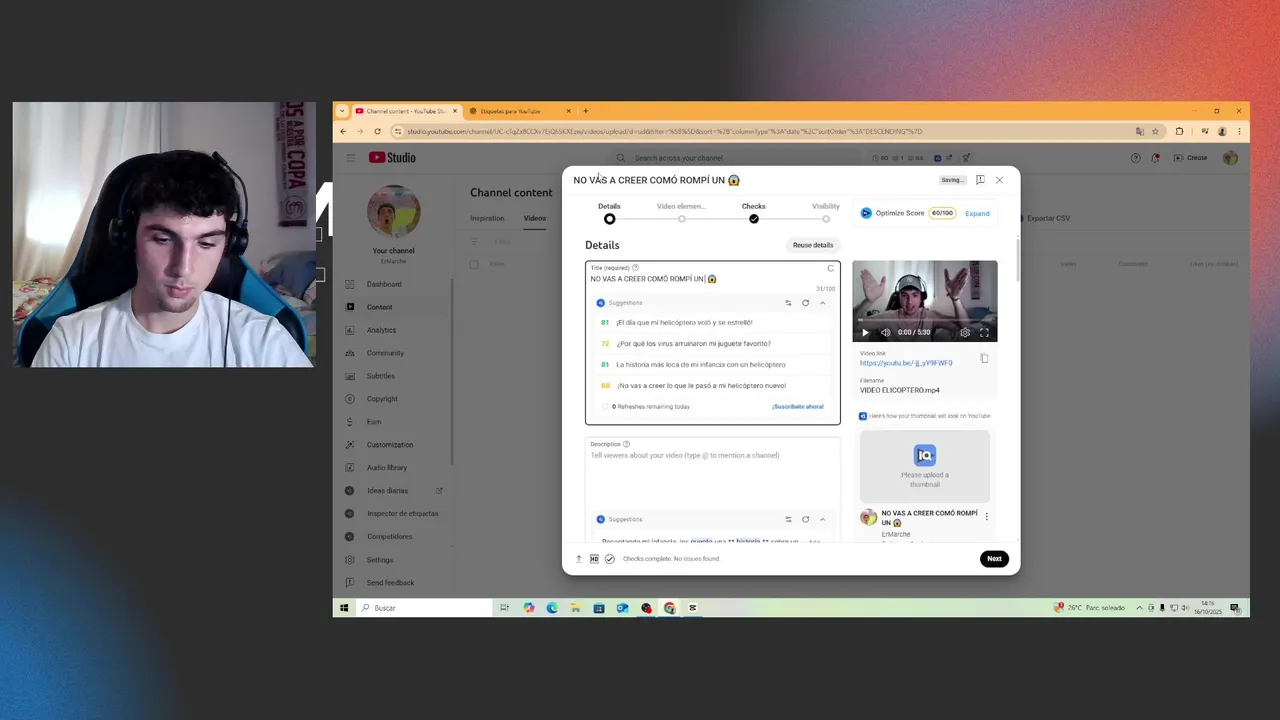Copy the video link
Viewport: 1280px width, 720px height.
984,358
